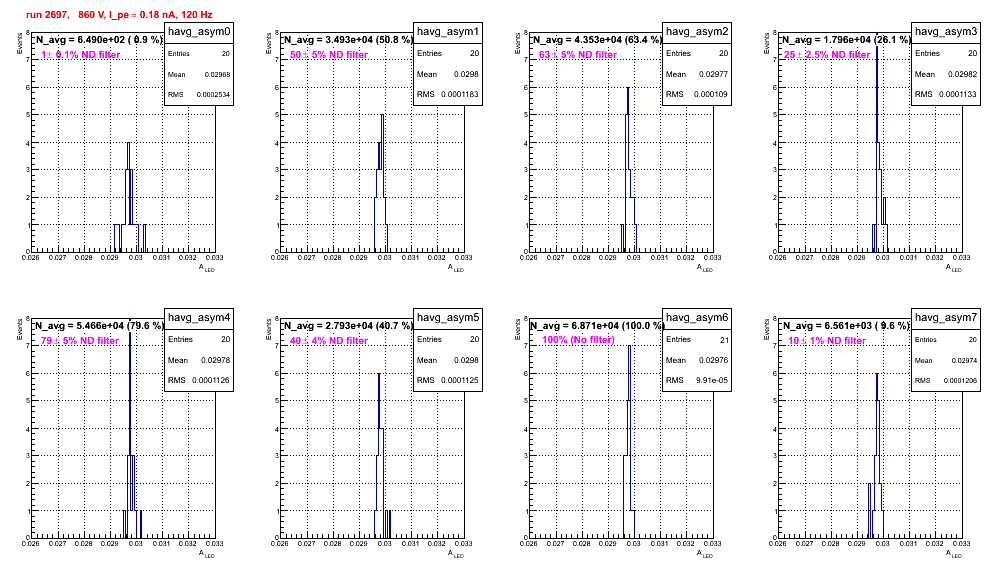The image size is (996, 572).
Task: Click the Events y-axis title of havg_asym0 plot
Action: (19, 43)
